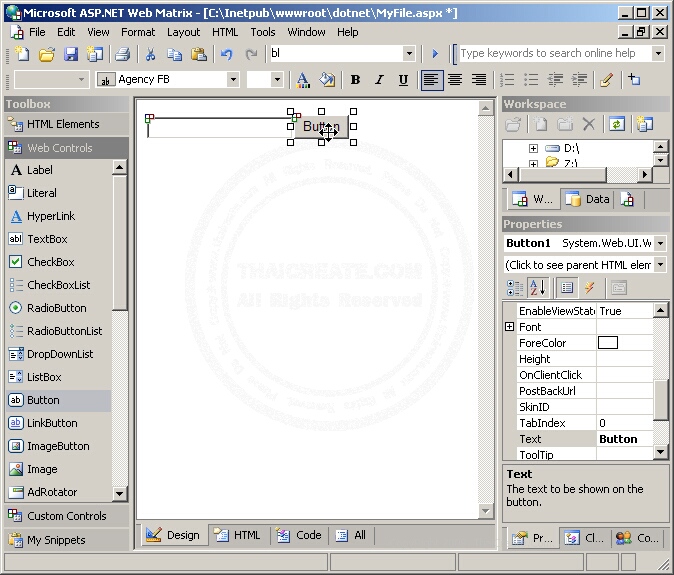Click the increase indent icon
The image size is (674, 575).
pyautogui.click(x=579, y=80)
